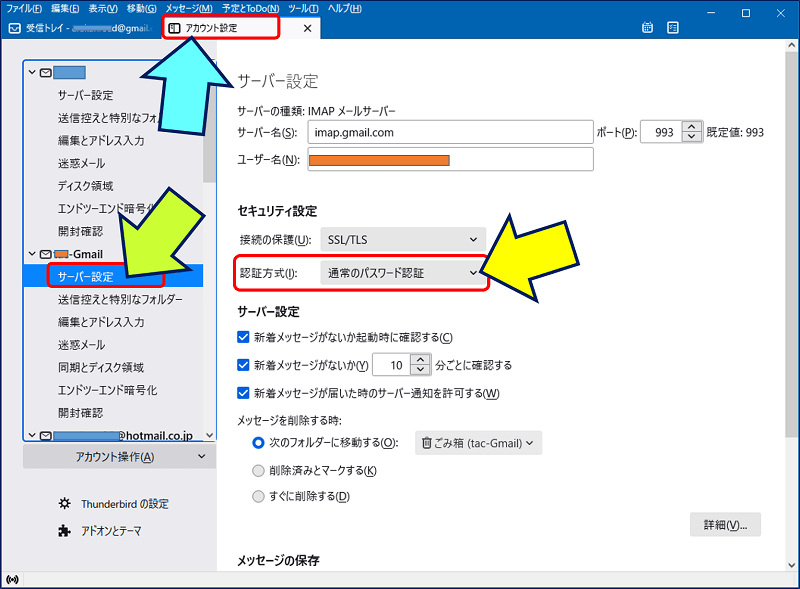Open 認証方式 dropdown
The image size is (800, 589).
pos(403,273)
